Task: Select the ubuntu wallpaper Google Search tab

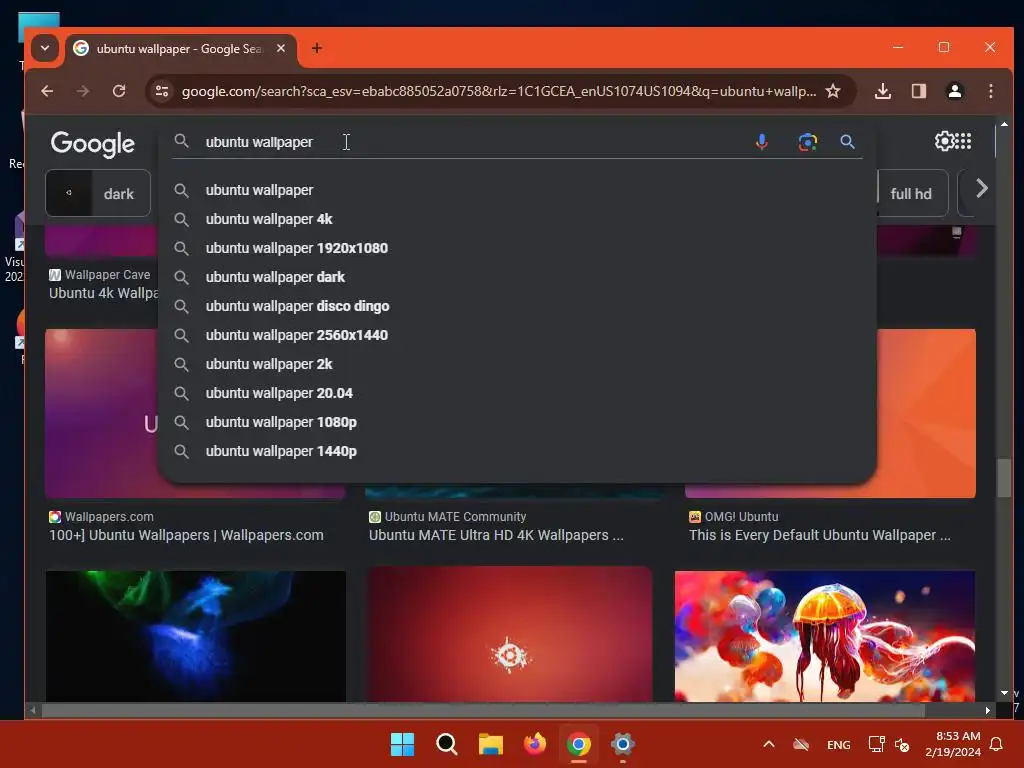Action: [179, 49]
